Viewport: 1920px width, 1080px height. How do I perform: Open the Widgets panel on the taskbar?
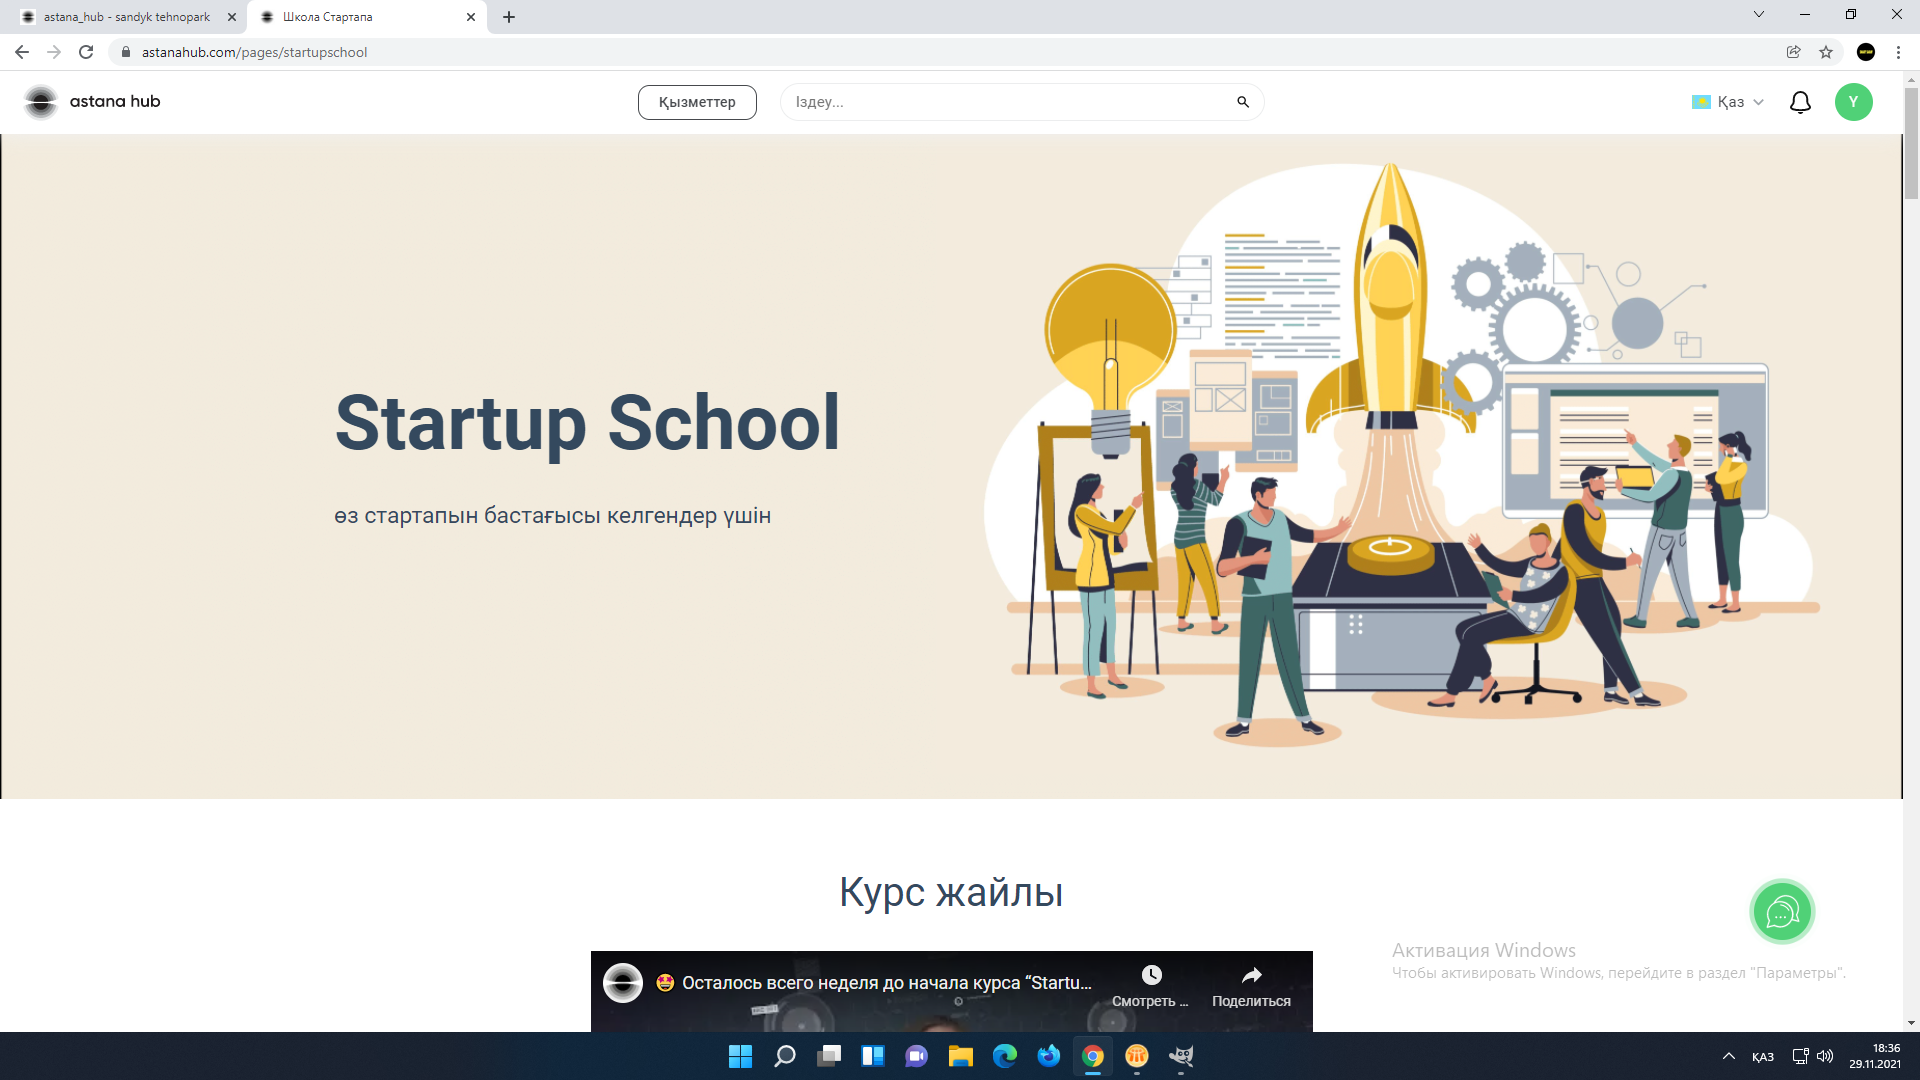873,1056
